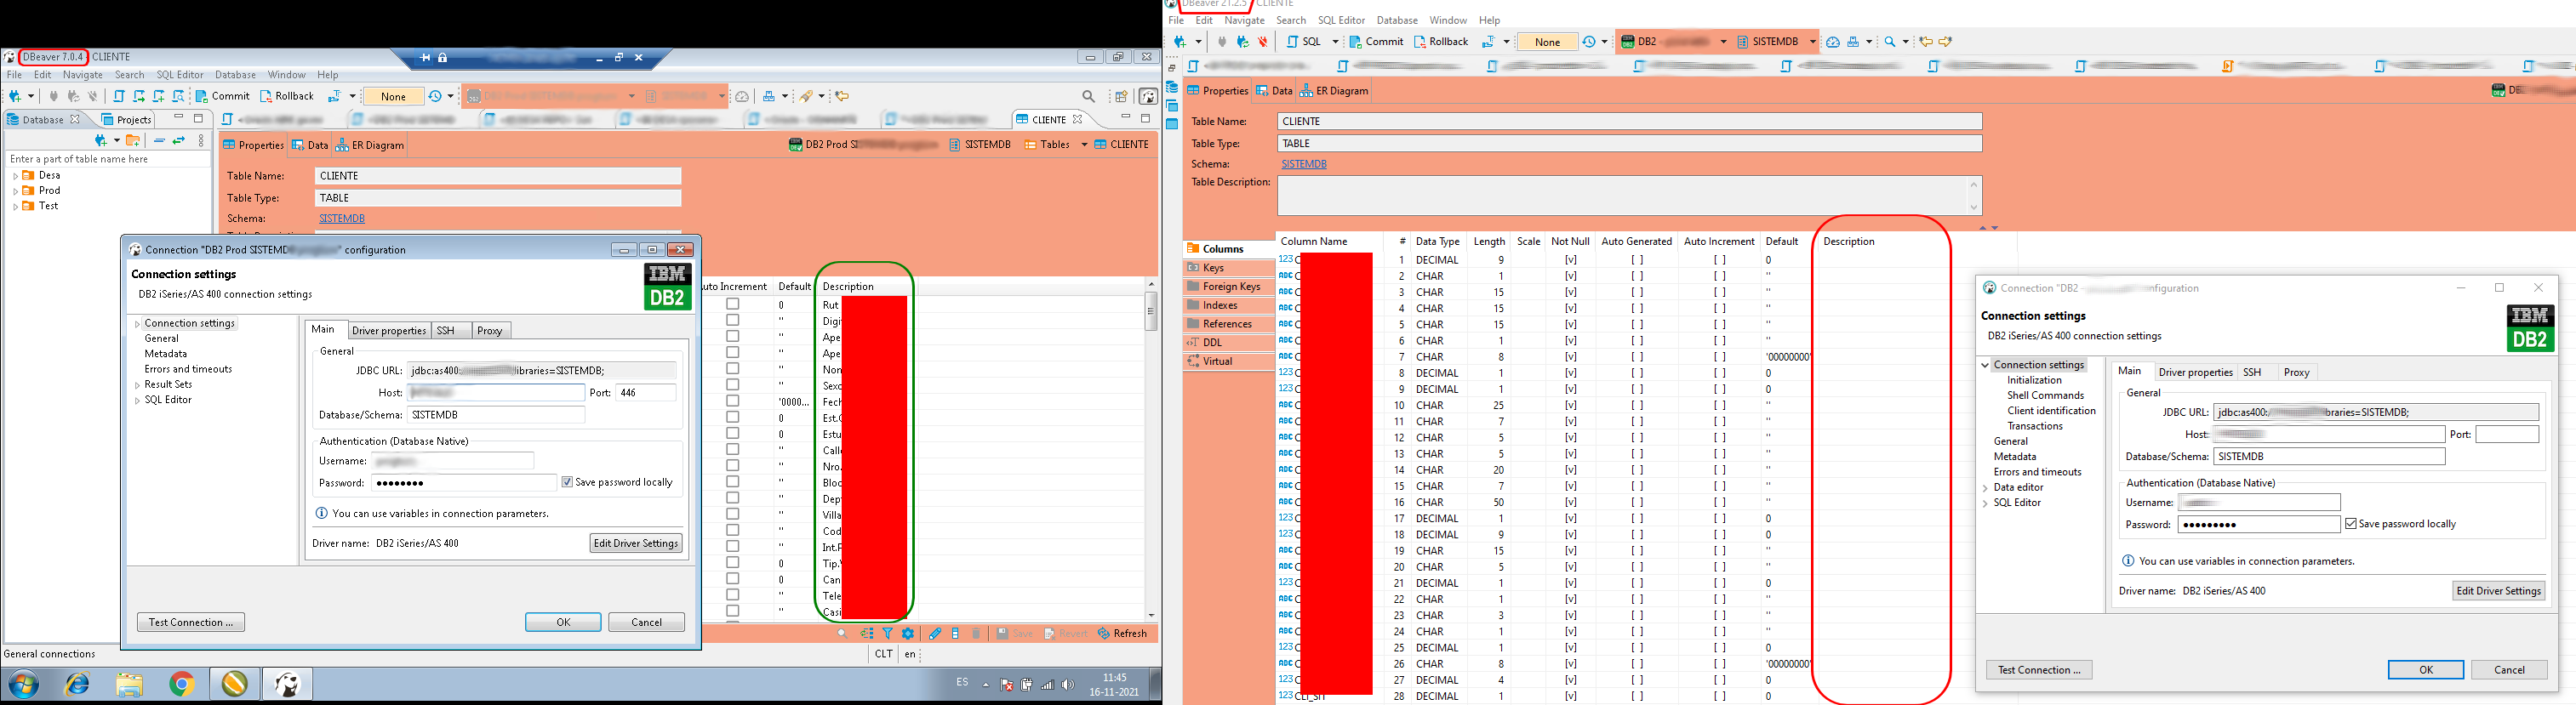Expand the Test folder in Database Navigator
Screen dimensions: 2576x705
[15, 207]
